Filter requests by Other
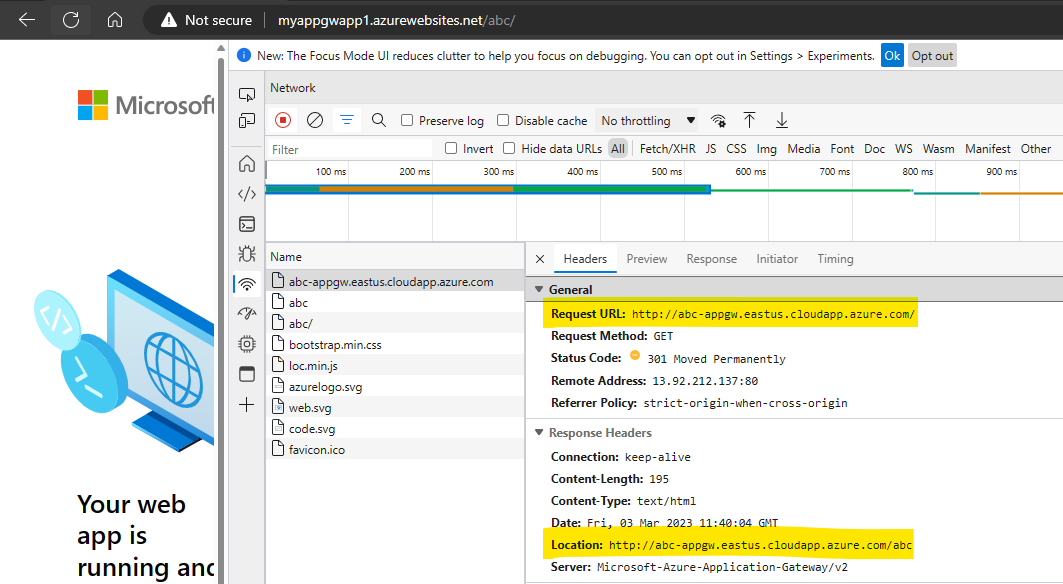This screenshot has width=1063, height=584. point(1036,149)
